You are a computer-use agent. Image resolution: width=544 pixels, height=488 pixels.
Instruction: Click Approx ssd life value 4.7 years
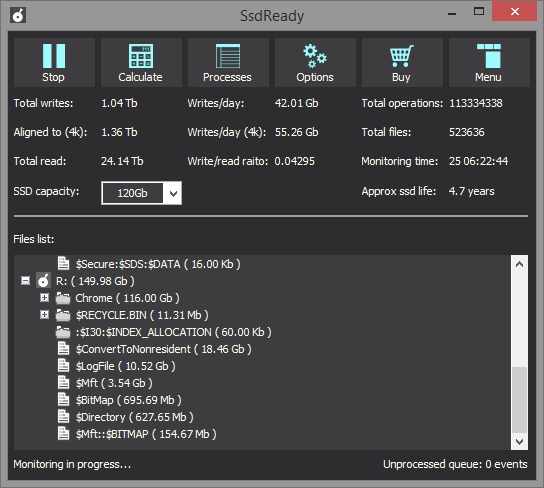point(472,191)
